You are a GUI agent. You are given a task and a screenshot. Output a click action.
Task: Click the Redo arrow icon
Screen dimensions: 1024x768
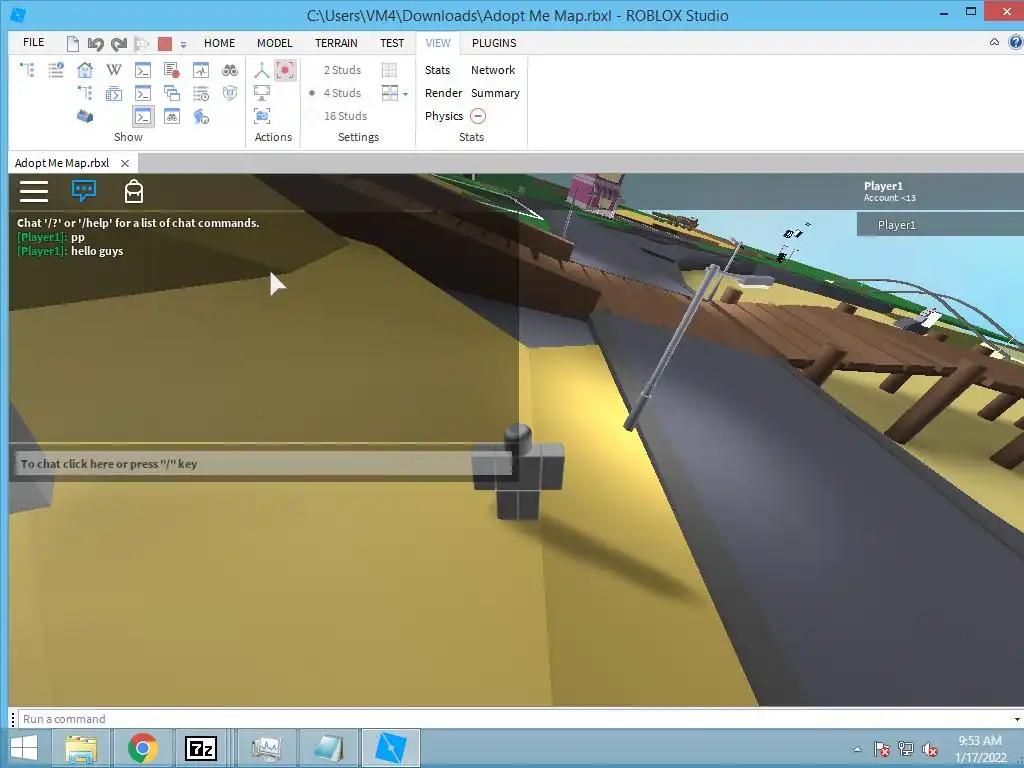click(x=119, y=44)
